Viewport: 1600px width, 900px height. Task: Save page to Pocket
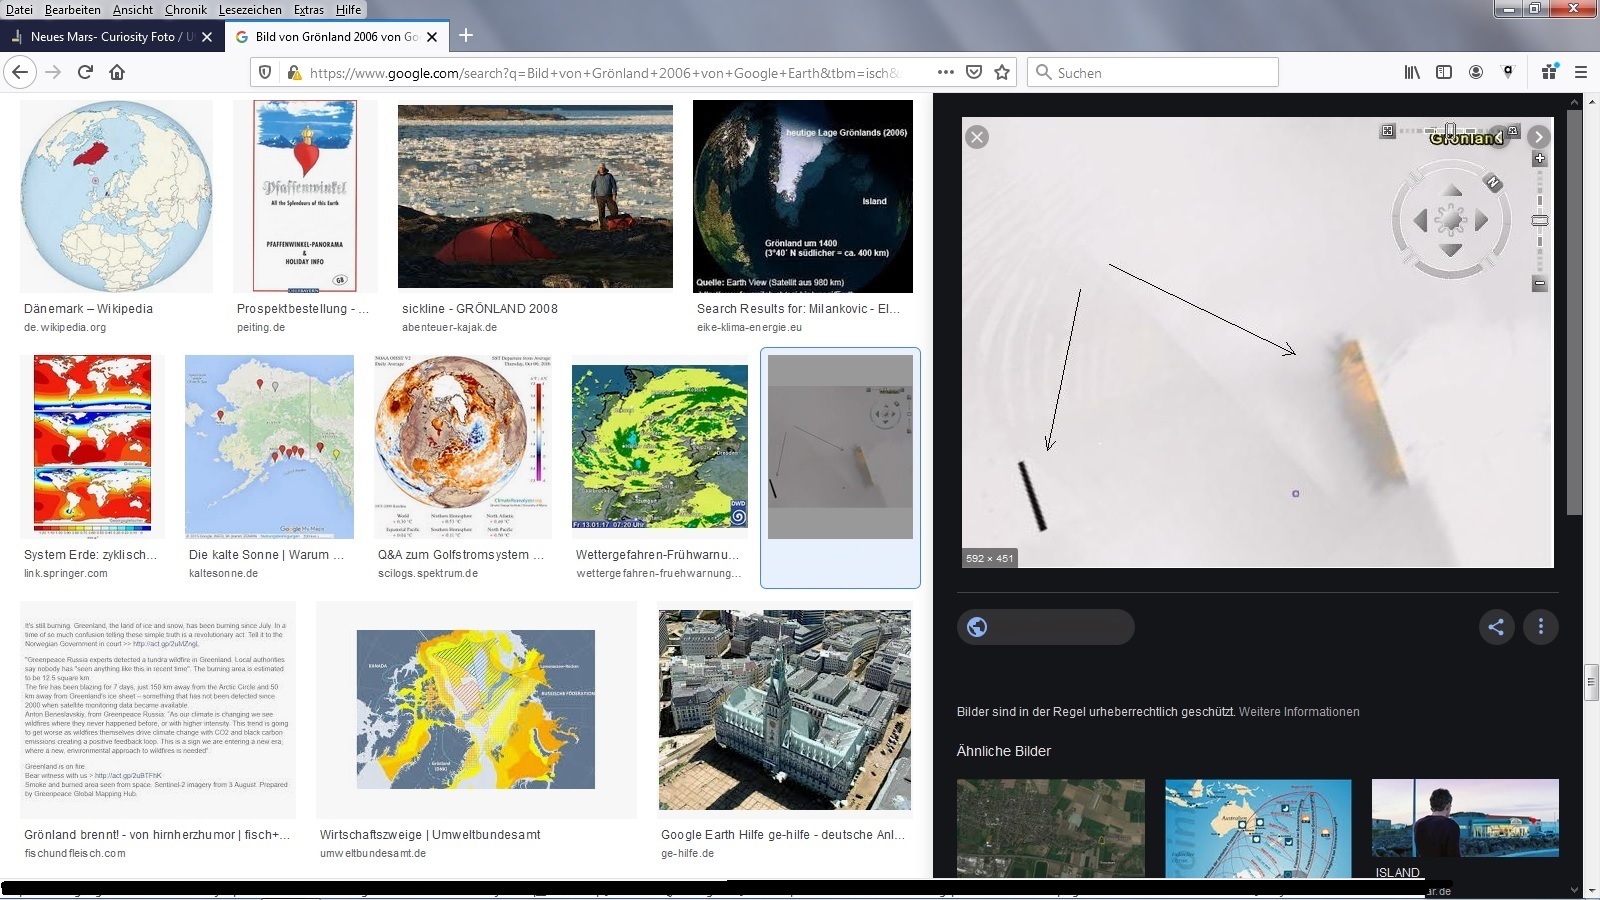pos(974,72)
